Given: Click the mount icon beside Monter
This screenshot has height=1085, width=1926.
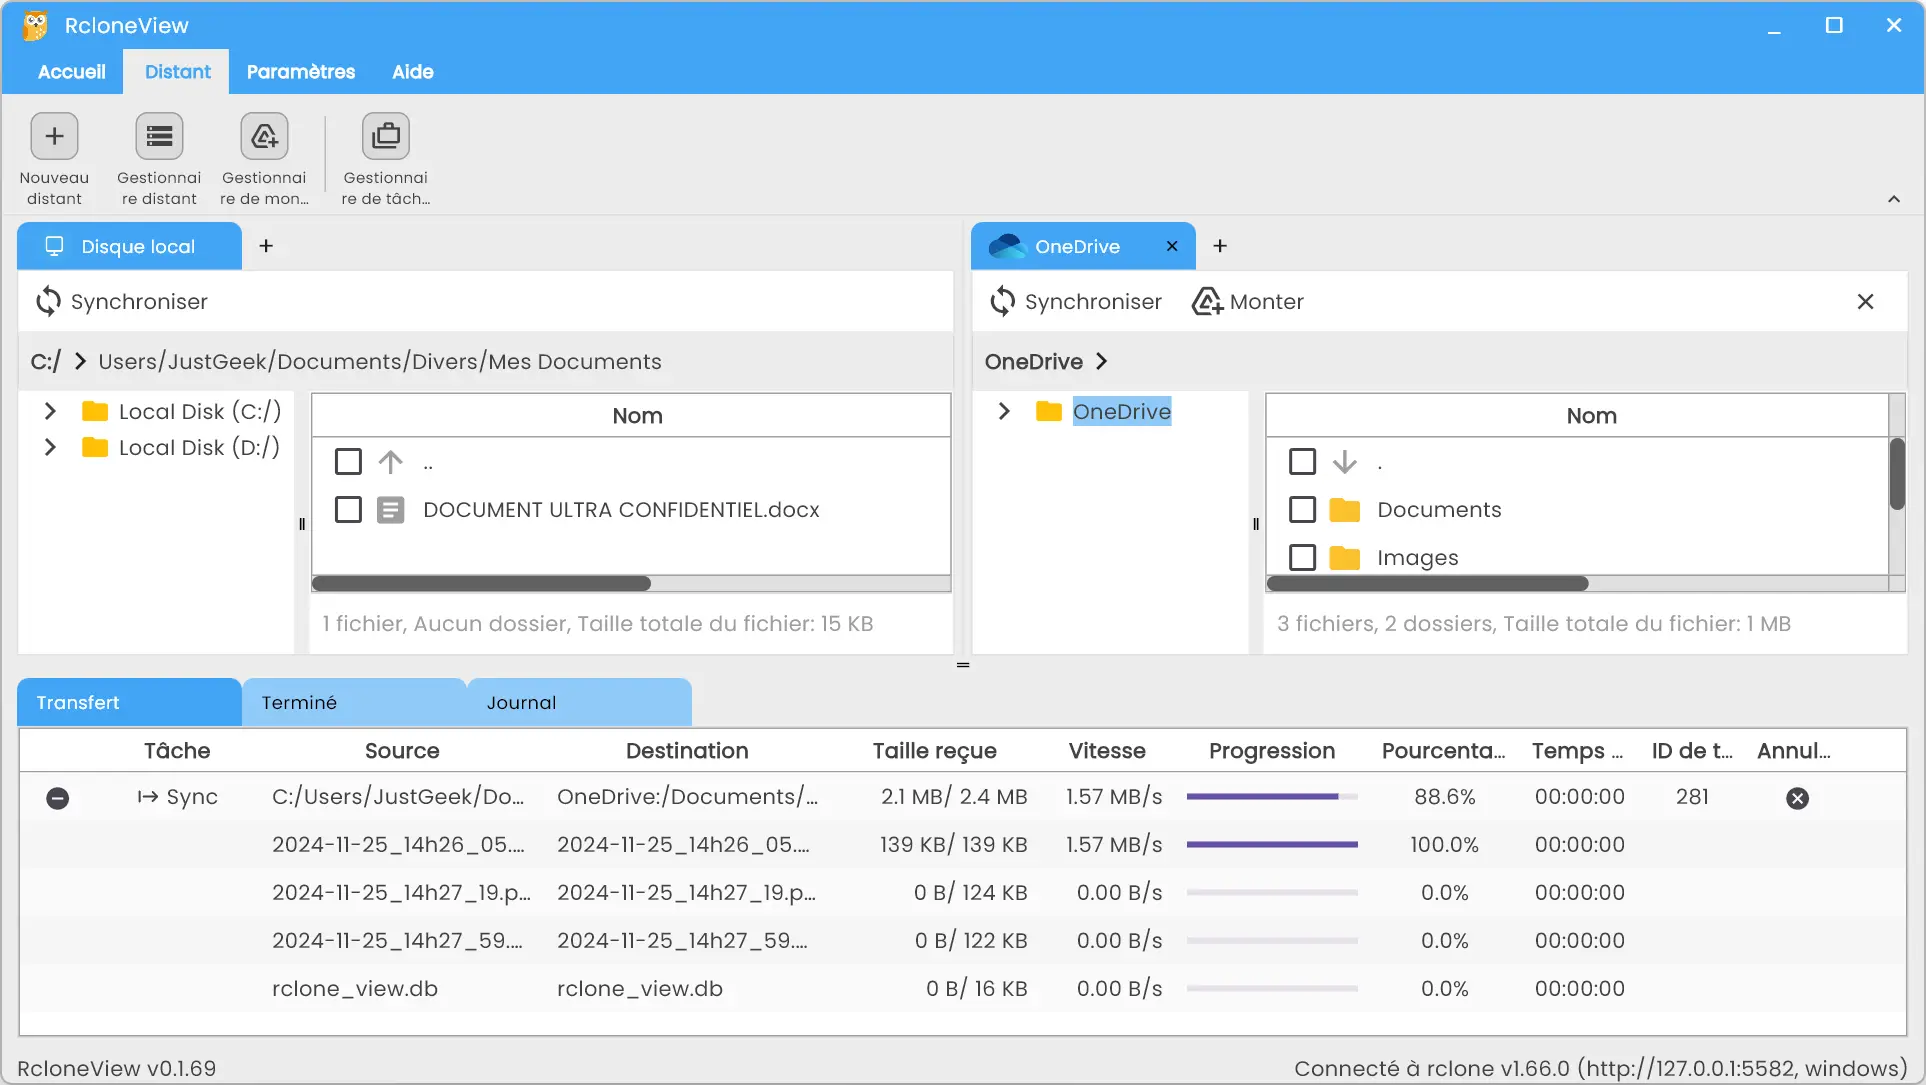Looking at the screenshot, I should [x=1207, y=301].
